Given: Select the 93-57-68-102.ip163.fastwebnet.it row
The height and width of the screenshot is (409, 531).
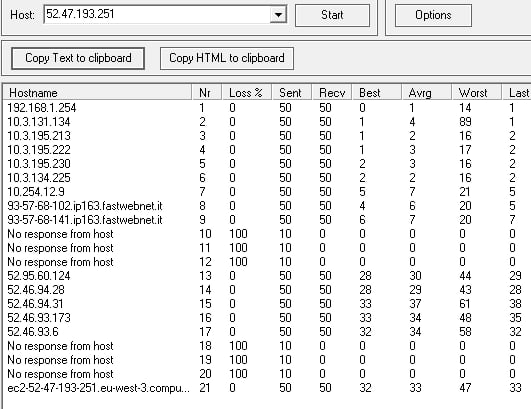Looking at the screenshot, I should (x=267, y=206).
